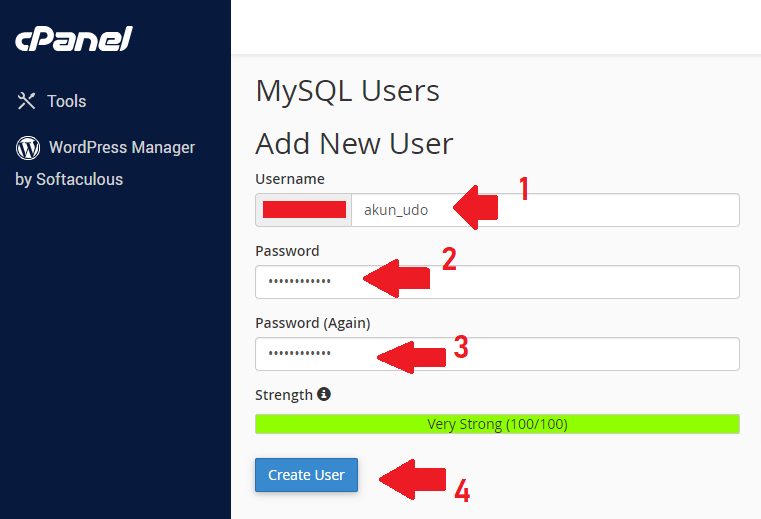Screen dimensions: 761x519
Task: Open the Tools wrench icon
Action: 26,101
